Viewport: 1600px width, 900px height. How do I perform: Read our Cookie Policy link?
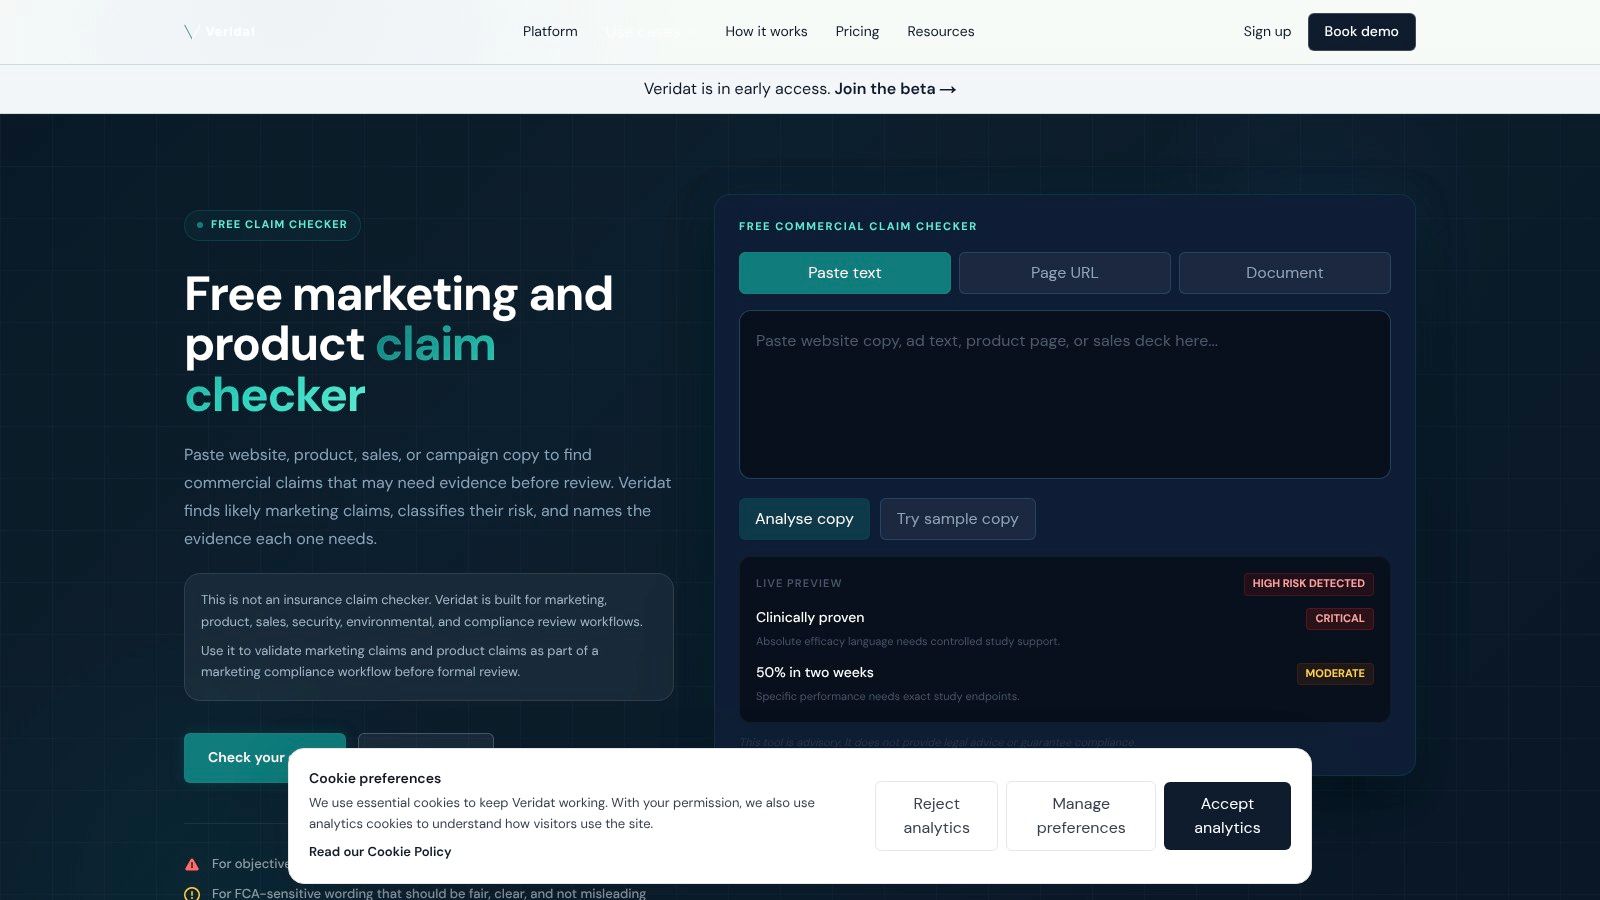[380, 852]
